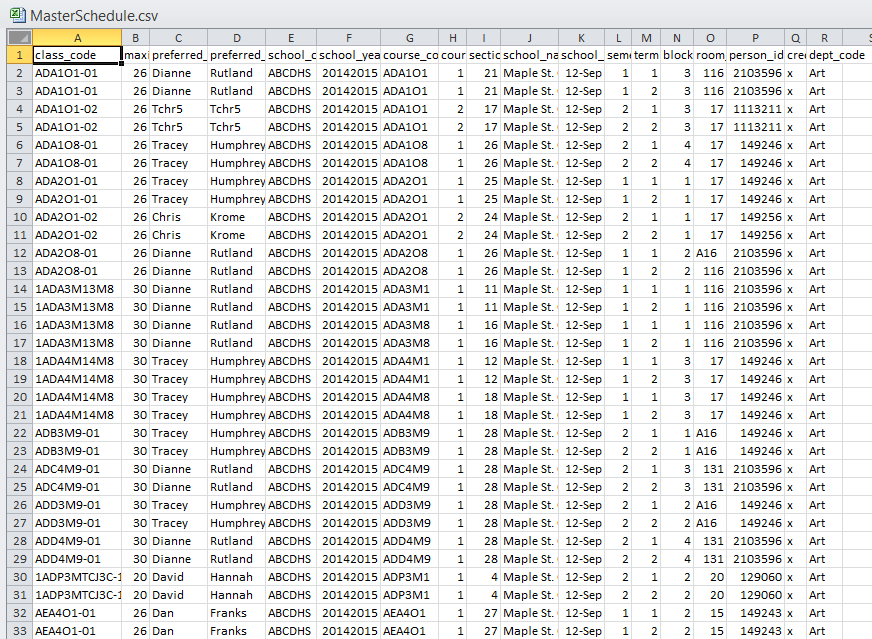
Task: Select the person_id header cell P1
Action: click(x=755, y=55)
